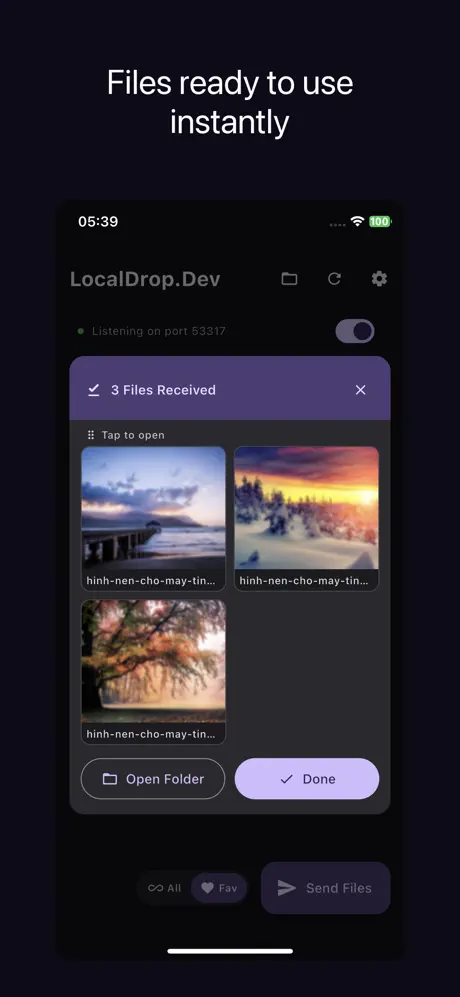Open the received files folder icon in header
460x997 pixels.
pyautogui.click(x=289, y=278)
